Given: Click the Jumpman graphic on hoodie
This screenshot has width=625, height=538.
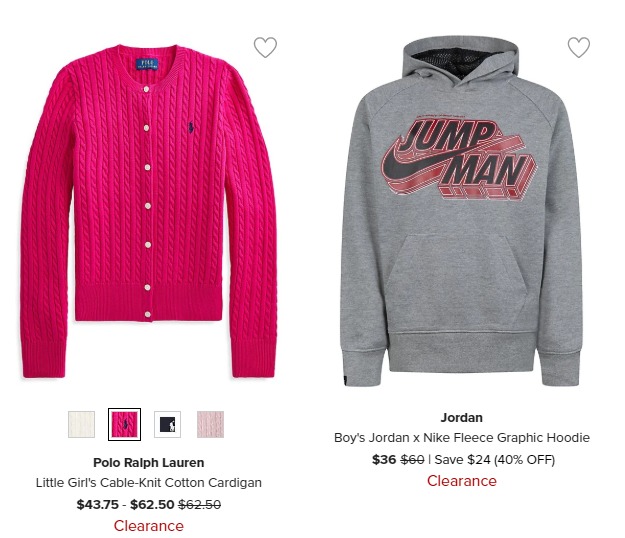Looking at the screenshot, I should [x=459, y=159].
